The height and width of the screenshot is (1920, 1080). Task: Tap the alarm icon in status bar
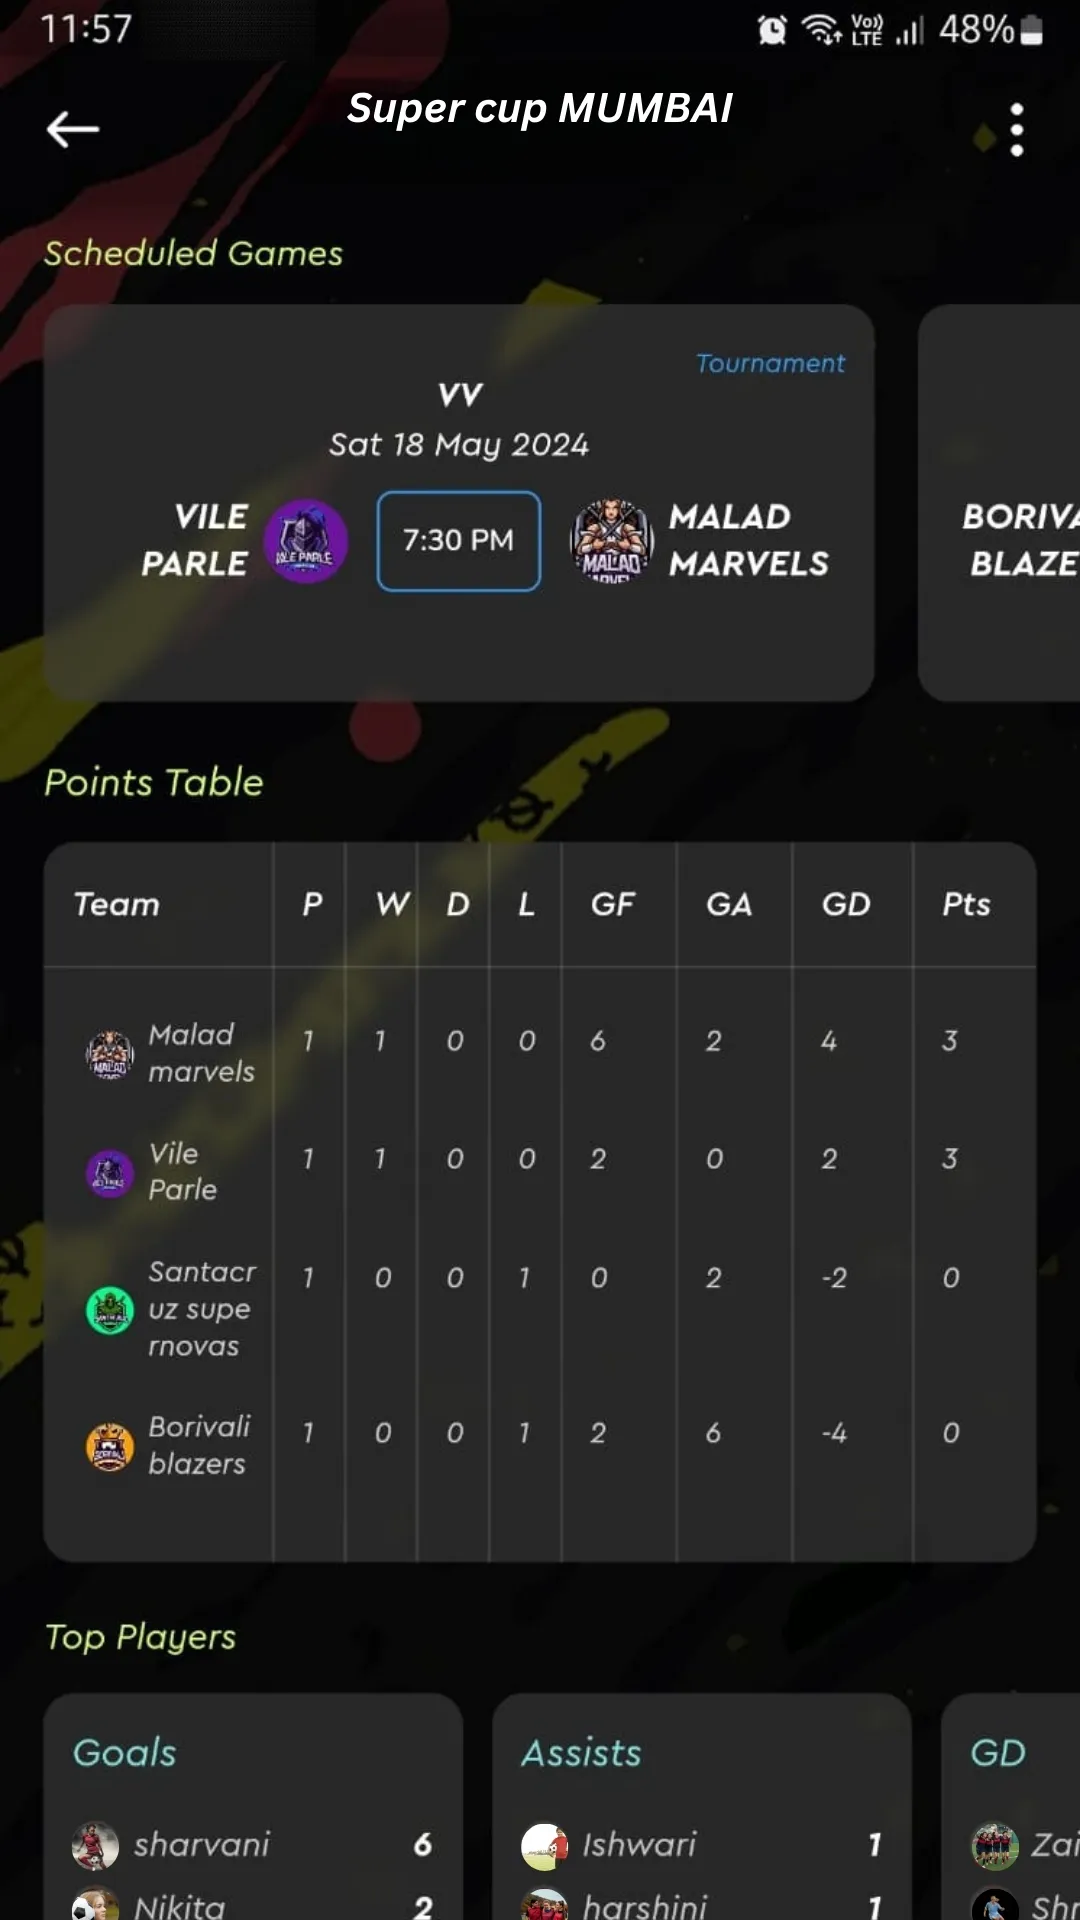[x=772, y=30]
